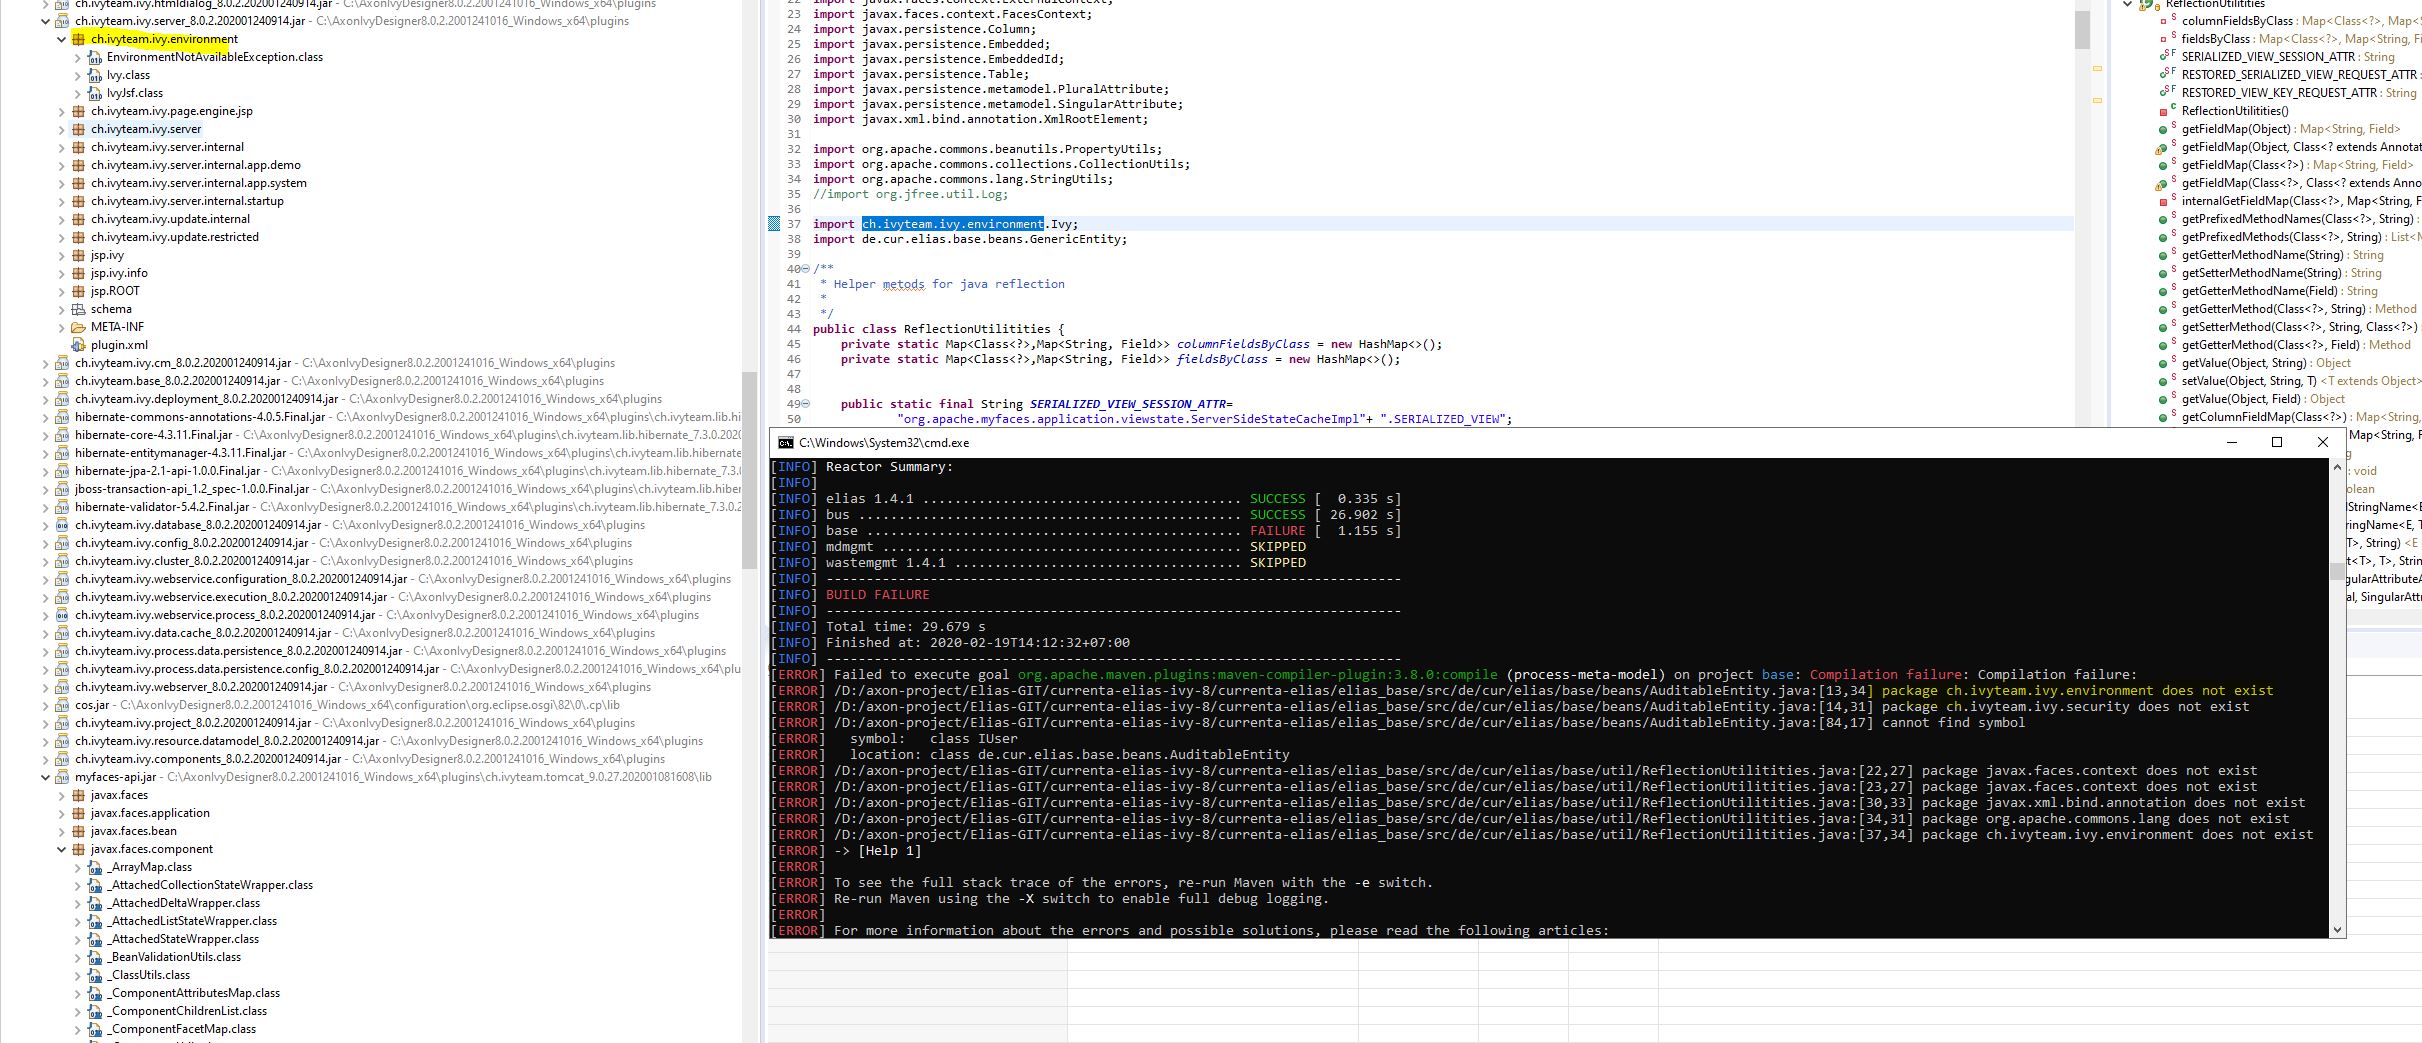The image size is (2422, 1043).
Task: Click the '[Help 1]' text in the cmd output
Action: (x=889, y=851)
